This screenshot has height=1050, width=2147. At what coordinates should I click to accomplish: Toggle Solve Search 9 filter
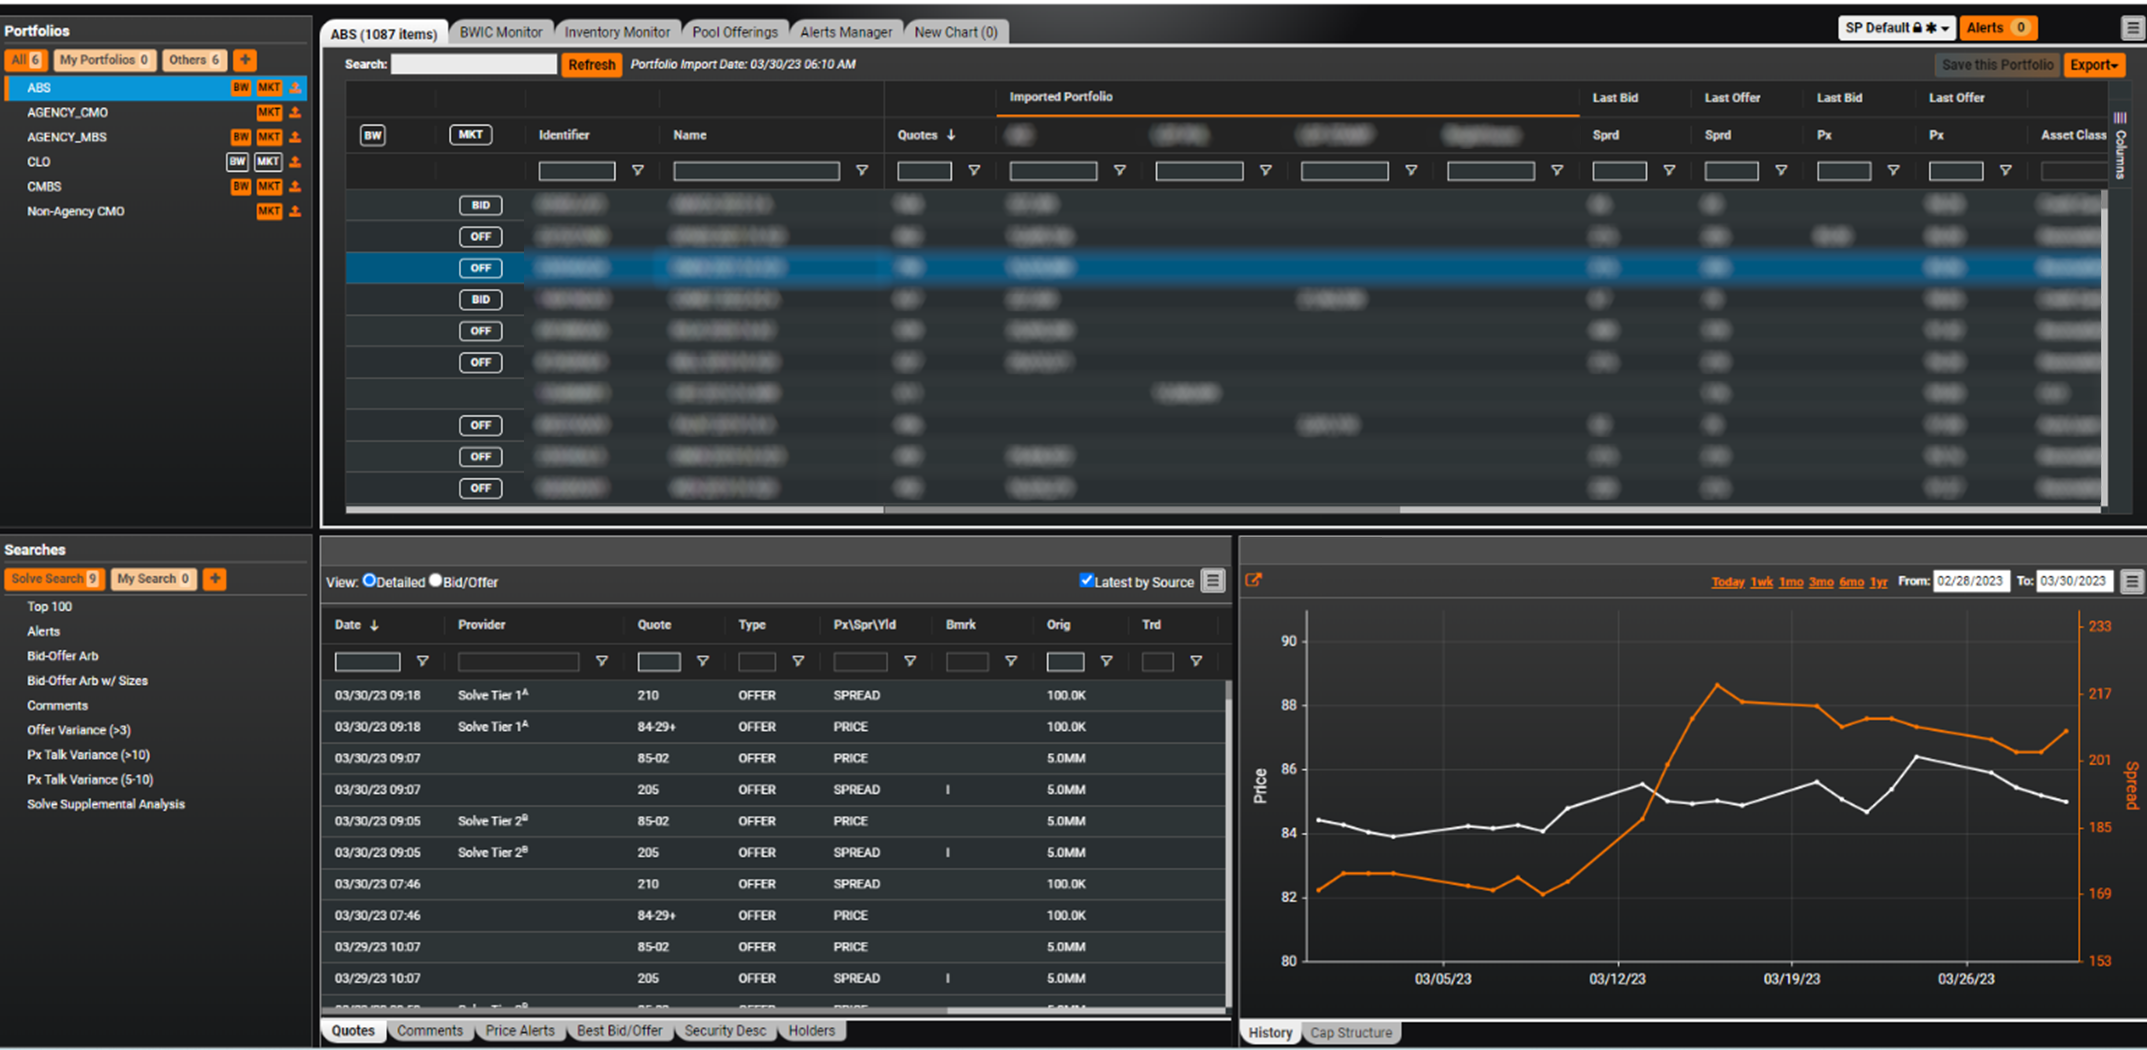[x=54, y=579]
